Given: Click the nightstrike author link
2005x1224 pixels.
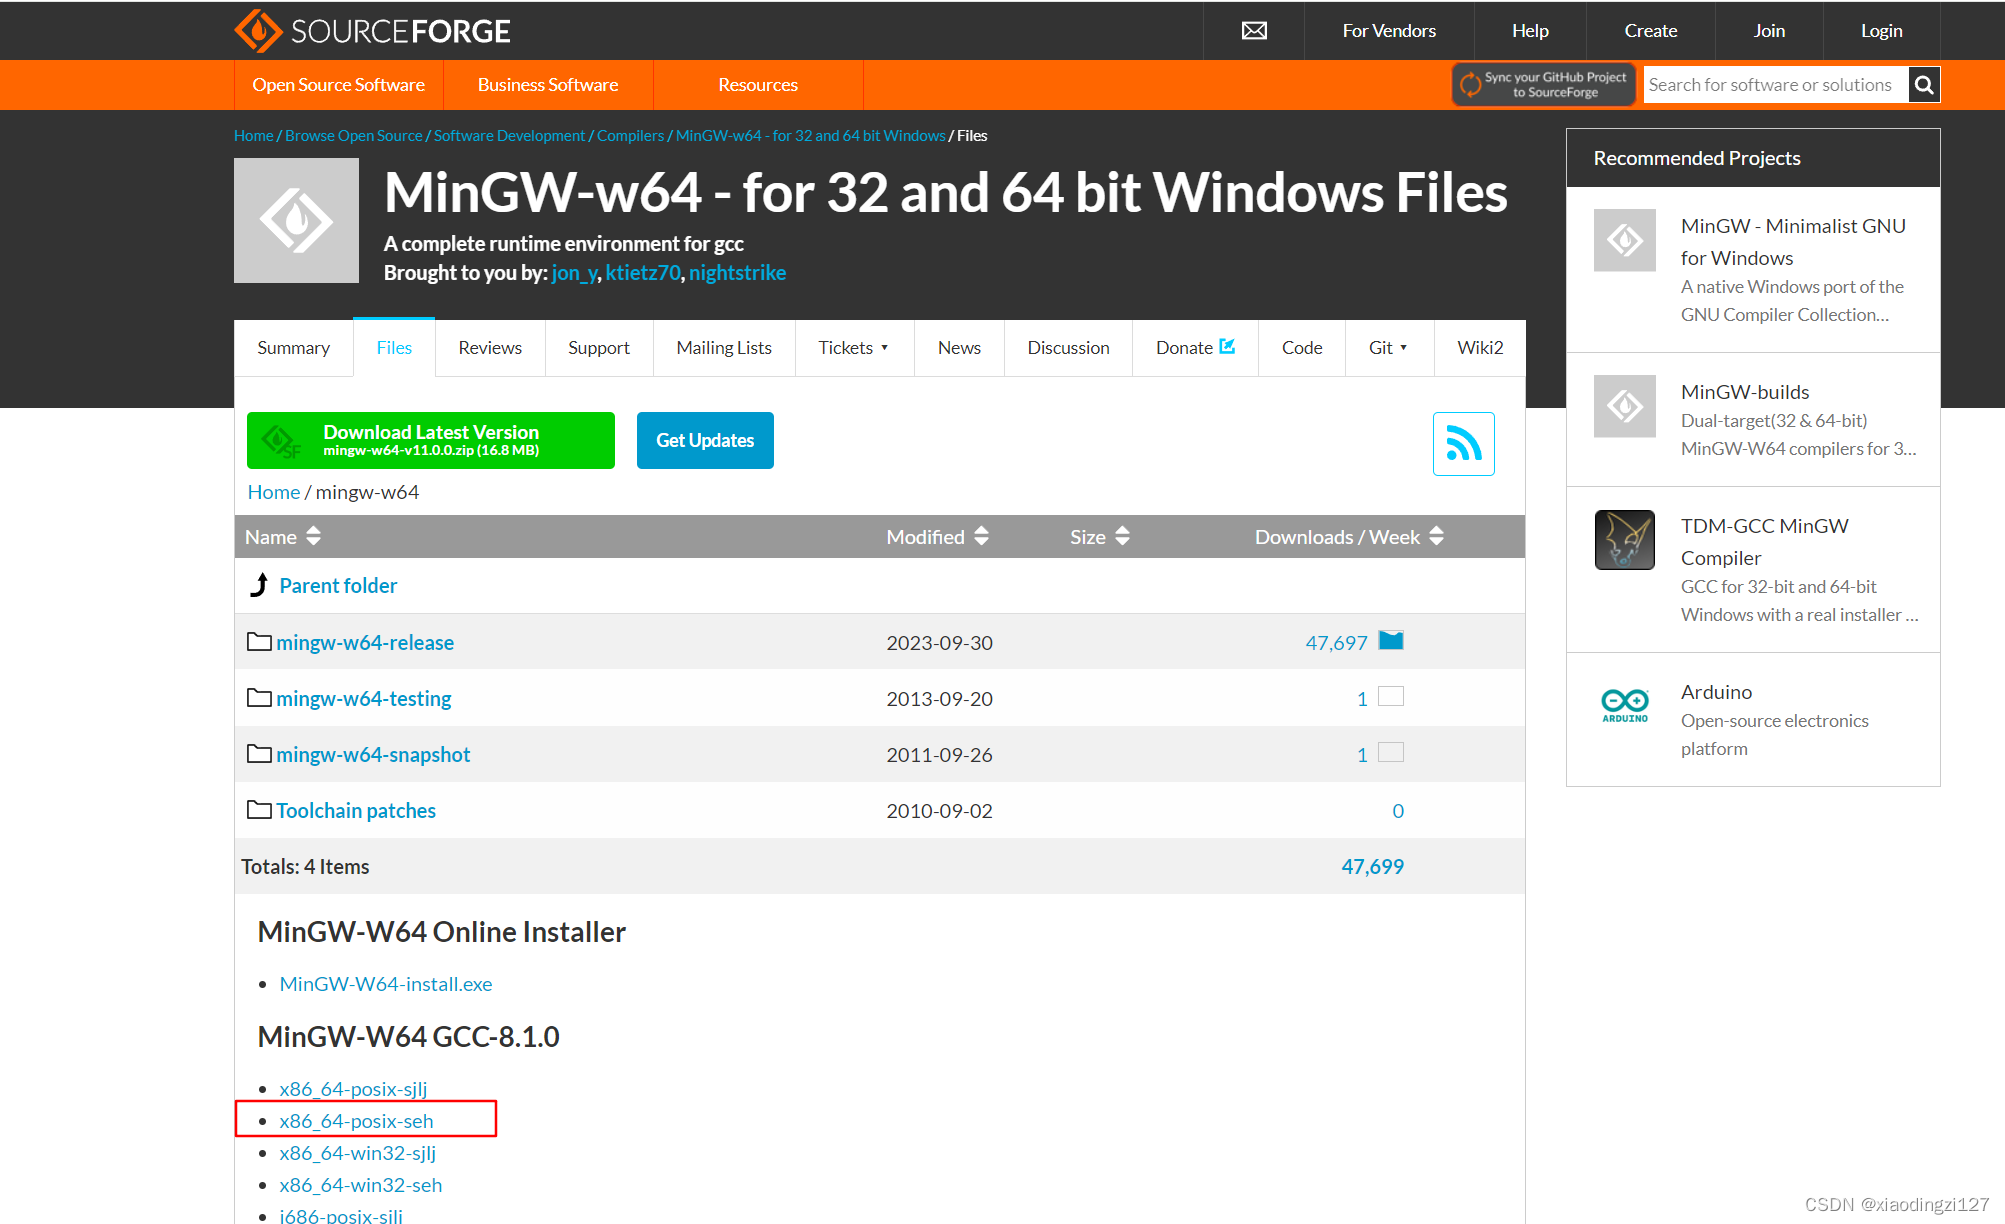Looking at the screenshot, I should click(737, 273).
